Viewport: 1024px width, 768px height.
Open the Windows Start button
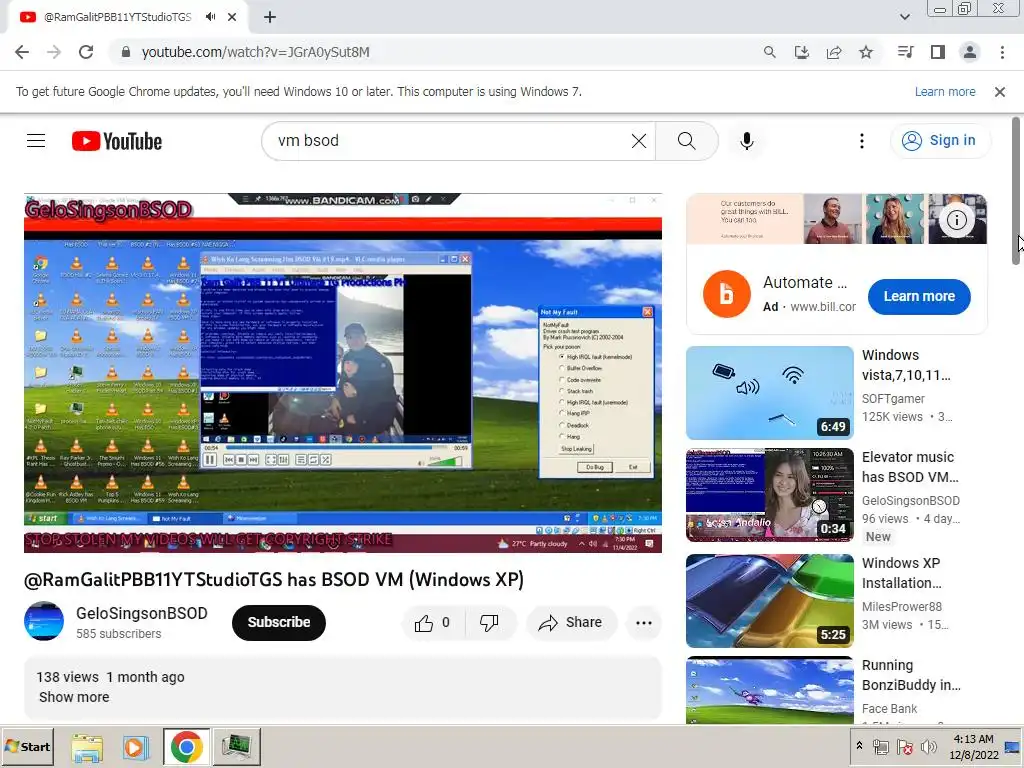[27, 746]
